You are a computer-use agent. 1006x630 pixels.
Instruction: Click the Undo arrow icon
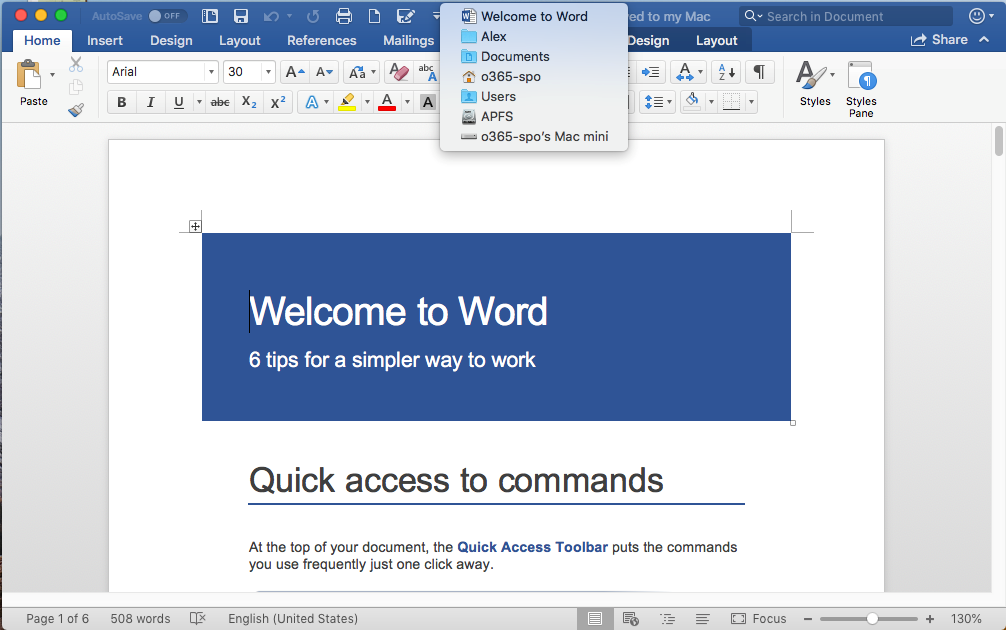coord(271,16)
